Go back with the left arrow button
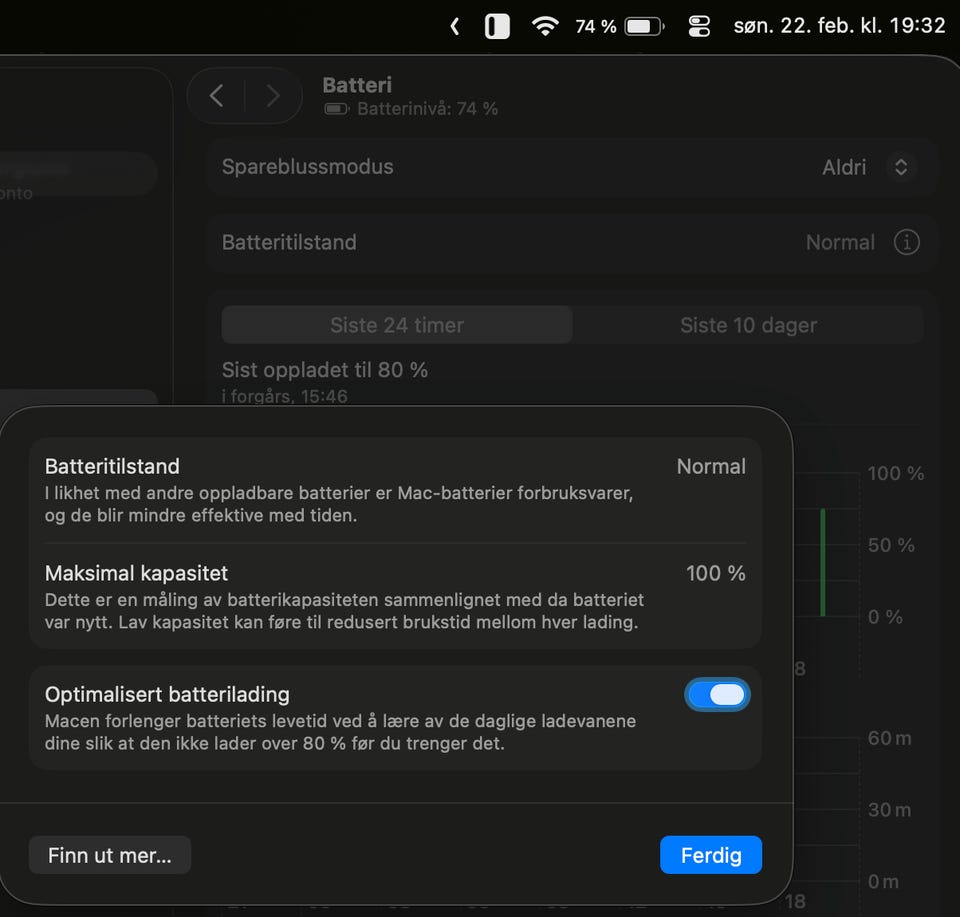960x917 pixels. click(x=216, y=96)
